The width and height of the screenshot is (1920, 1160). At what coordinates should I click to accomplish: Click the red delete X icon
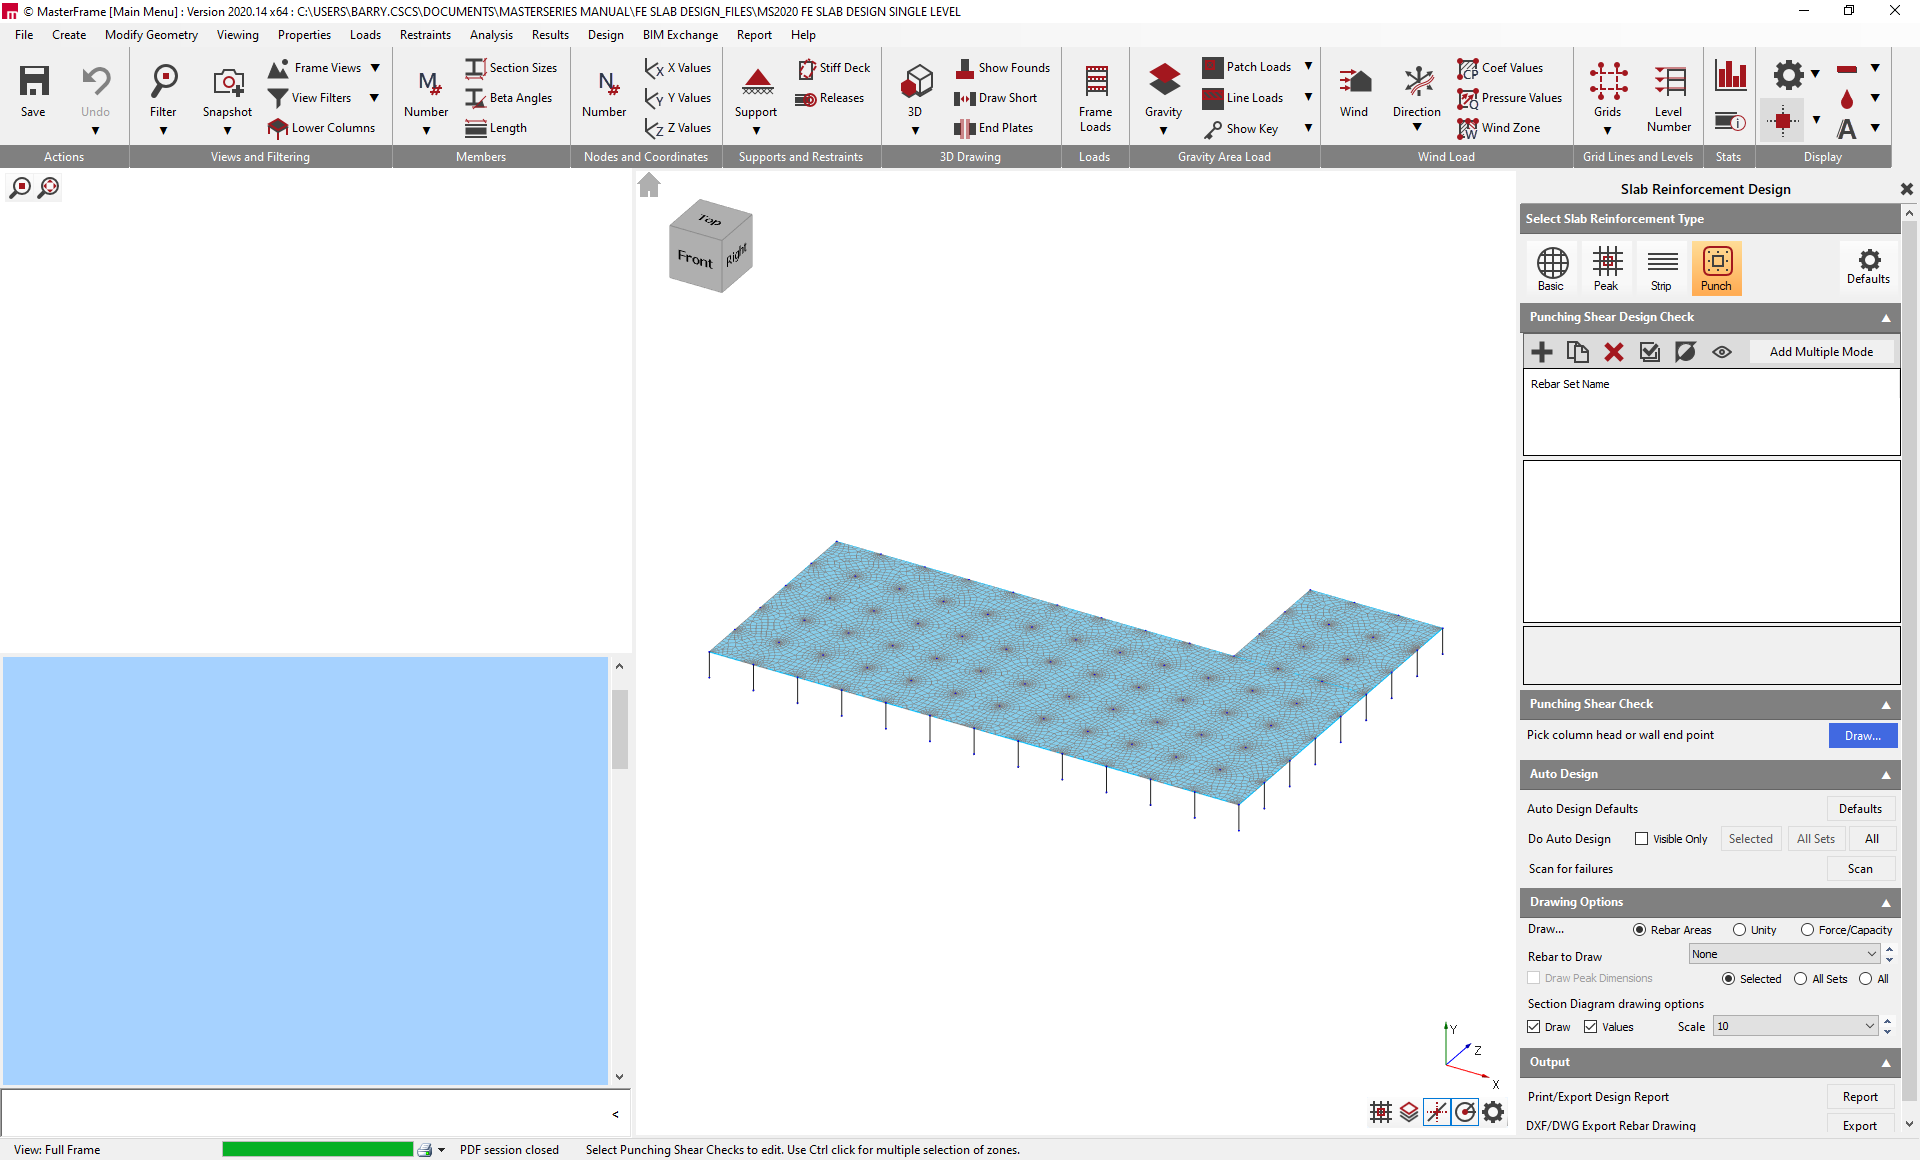(x=1613, y=352)
